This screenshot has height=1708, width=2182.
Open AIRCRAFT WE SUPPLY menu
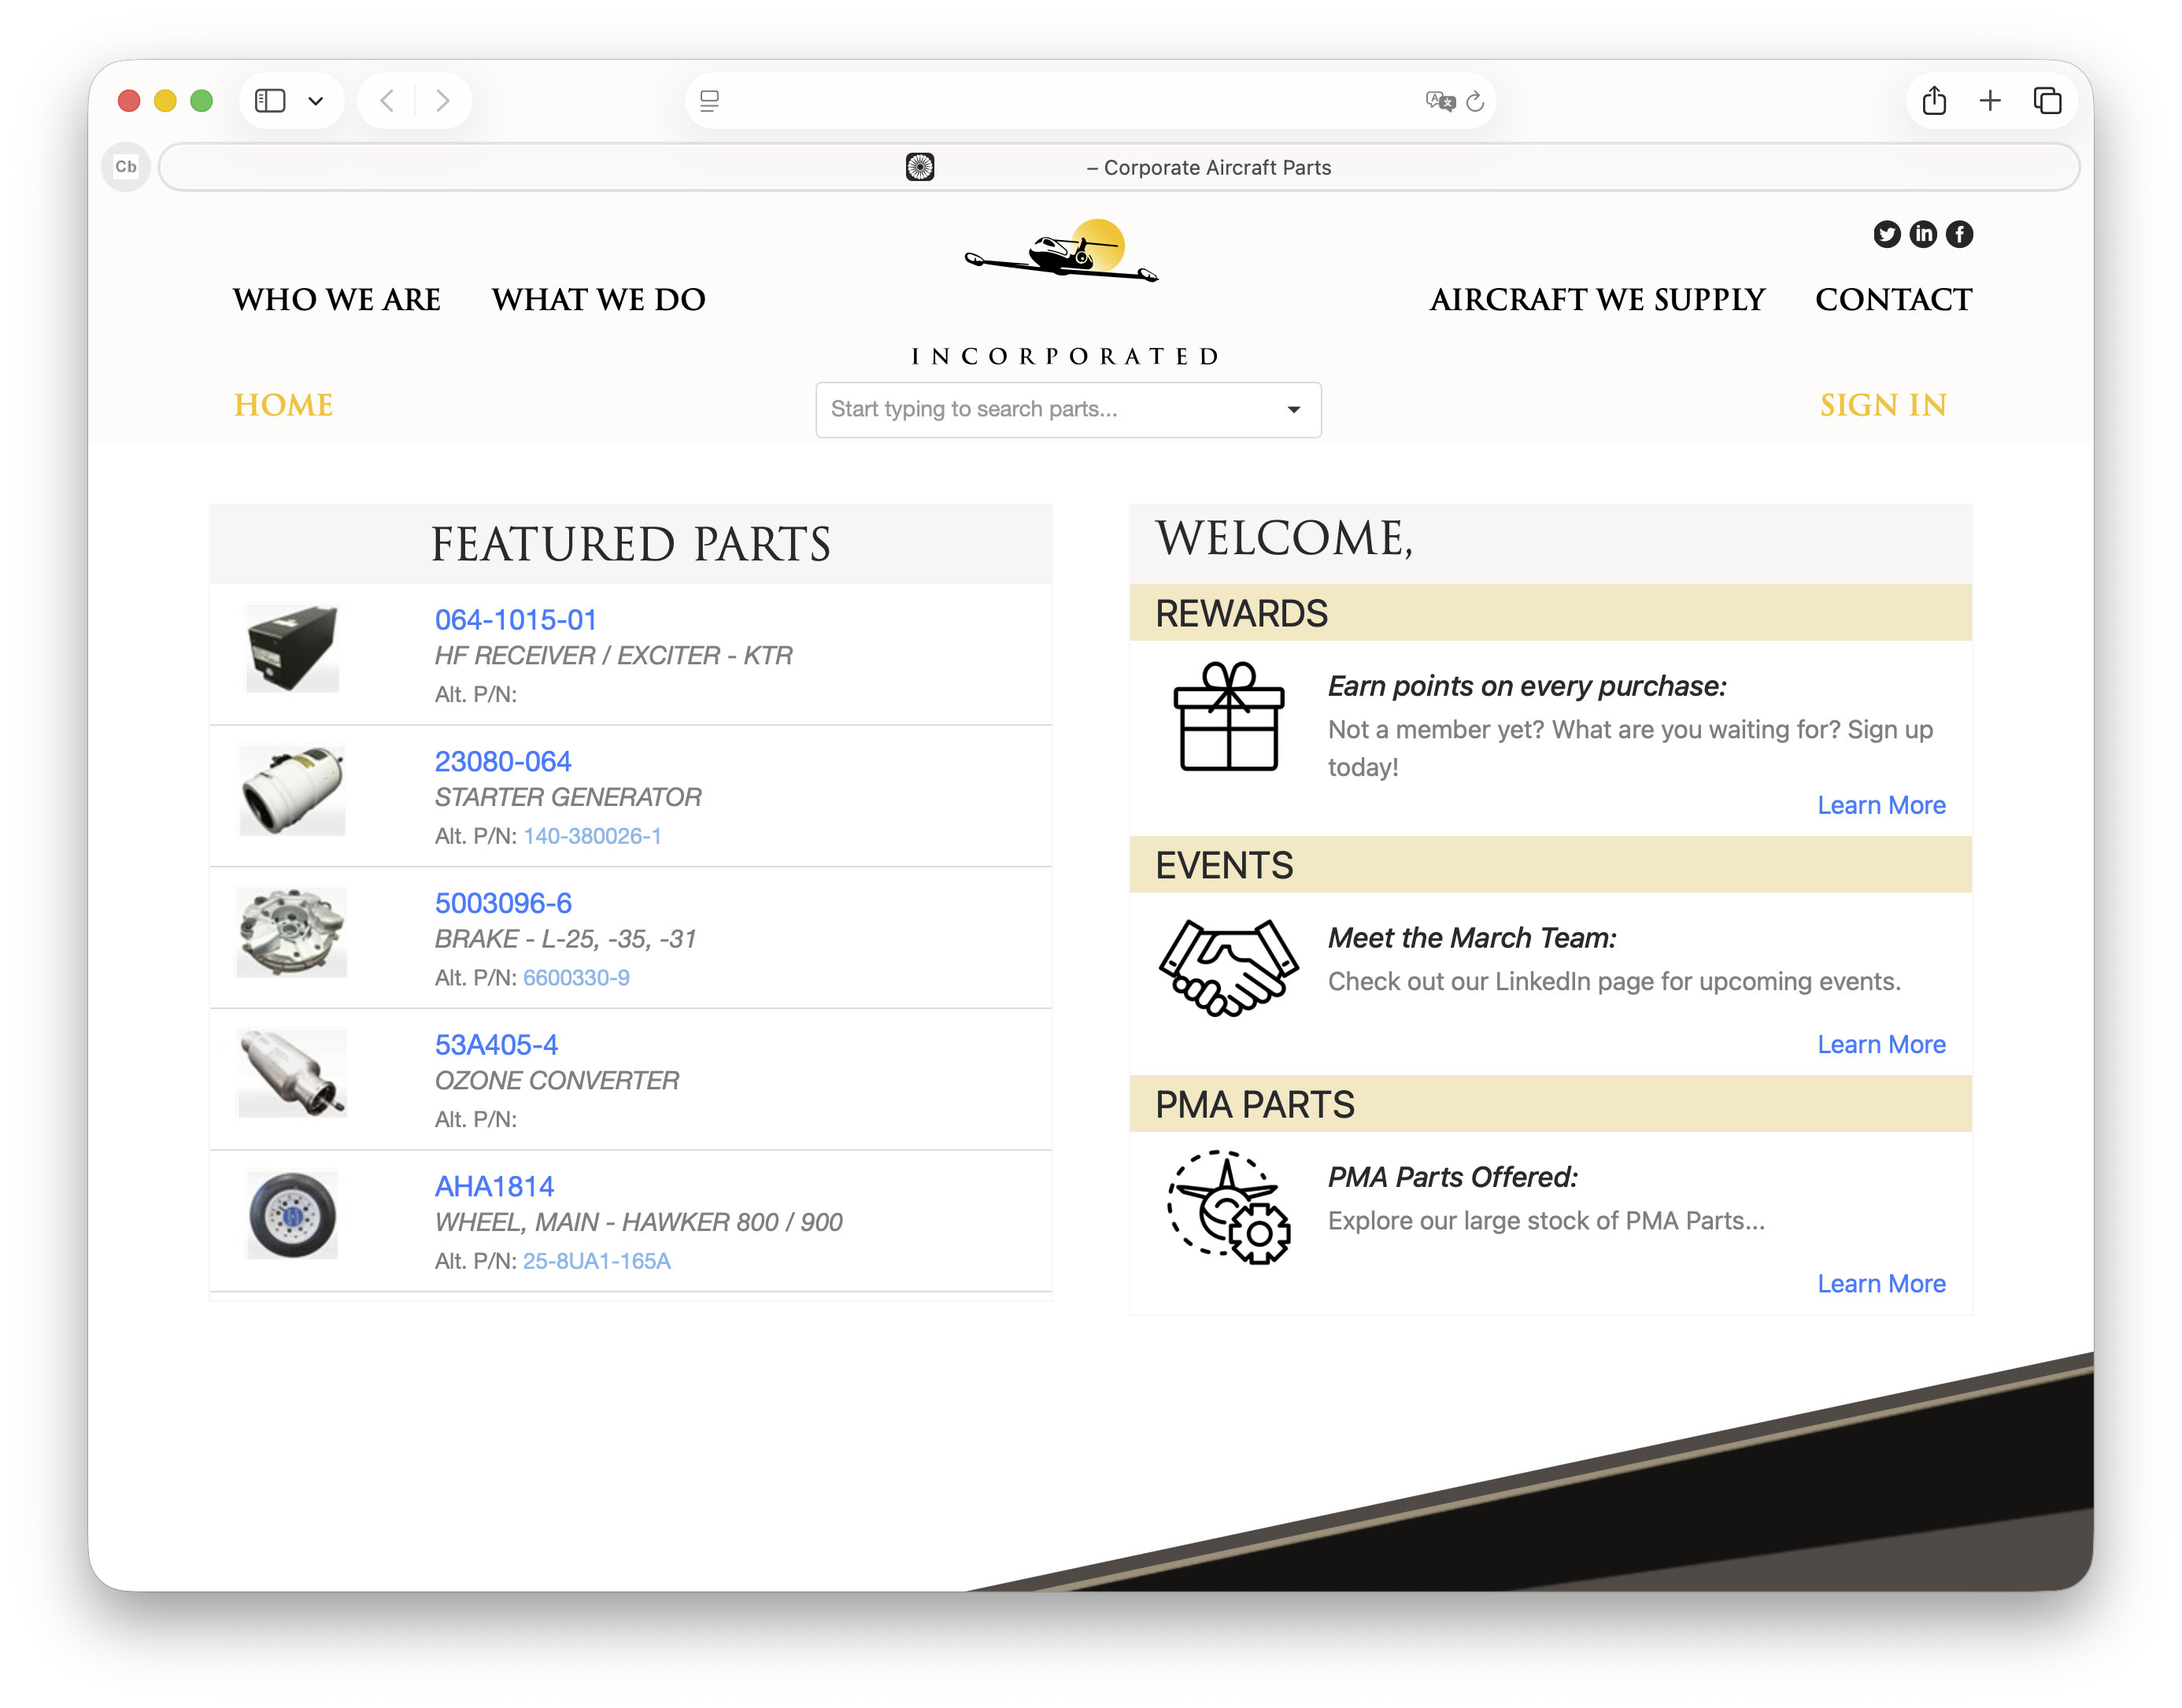[x=1596, y=299]
